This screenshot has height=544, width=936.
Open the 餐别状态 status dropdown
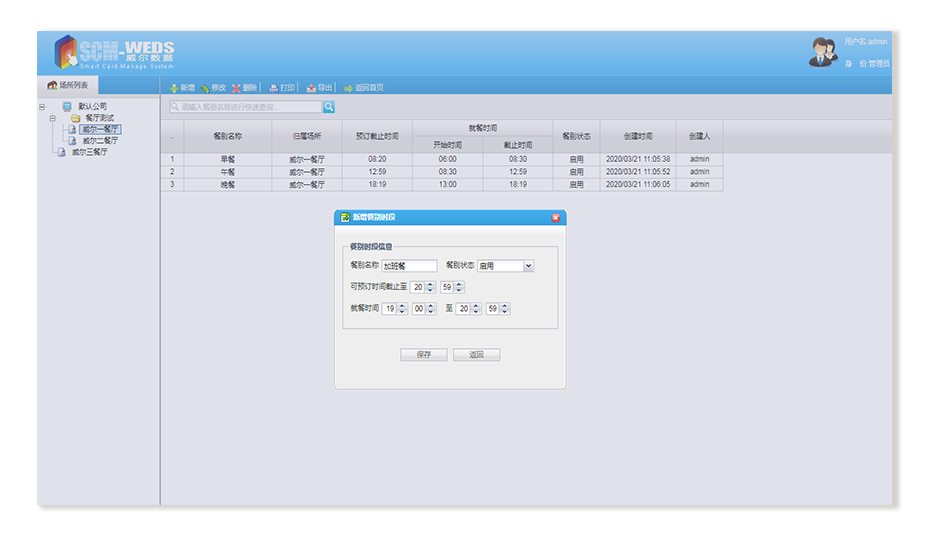click(528, 266)
